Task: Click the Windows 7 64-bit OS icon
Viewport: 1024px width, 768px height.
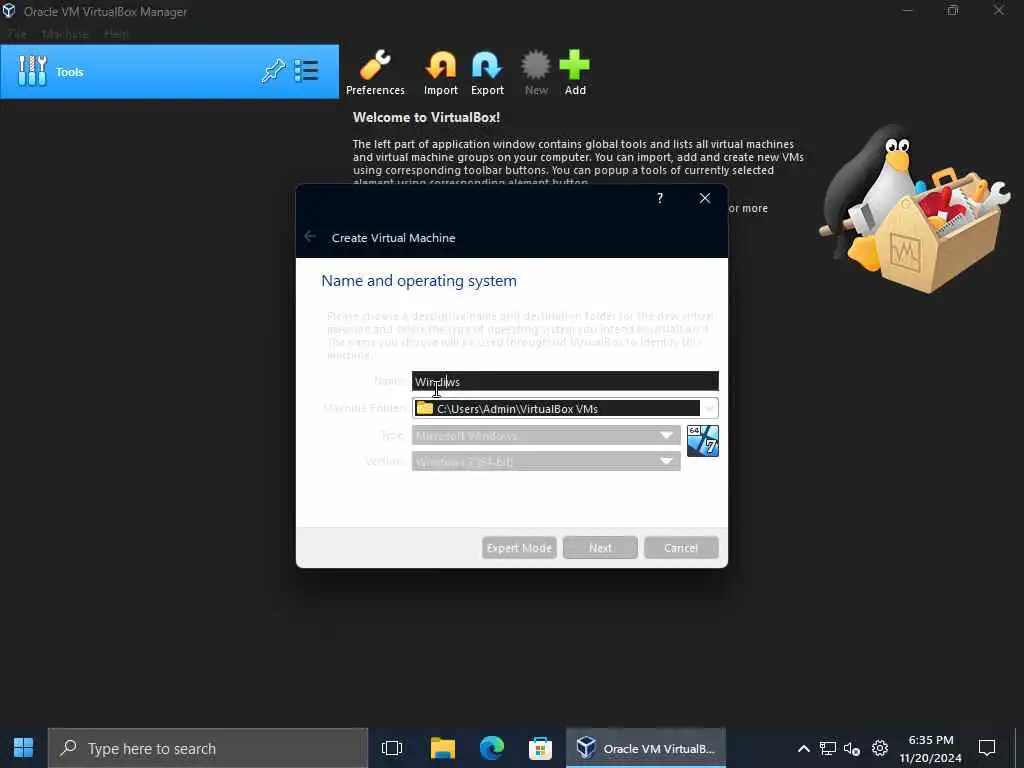Action: (x=703, y=441)
